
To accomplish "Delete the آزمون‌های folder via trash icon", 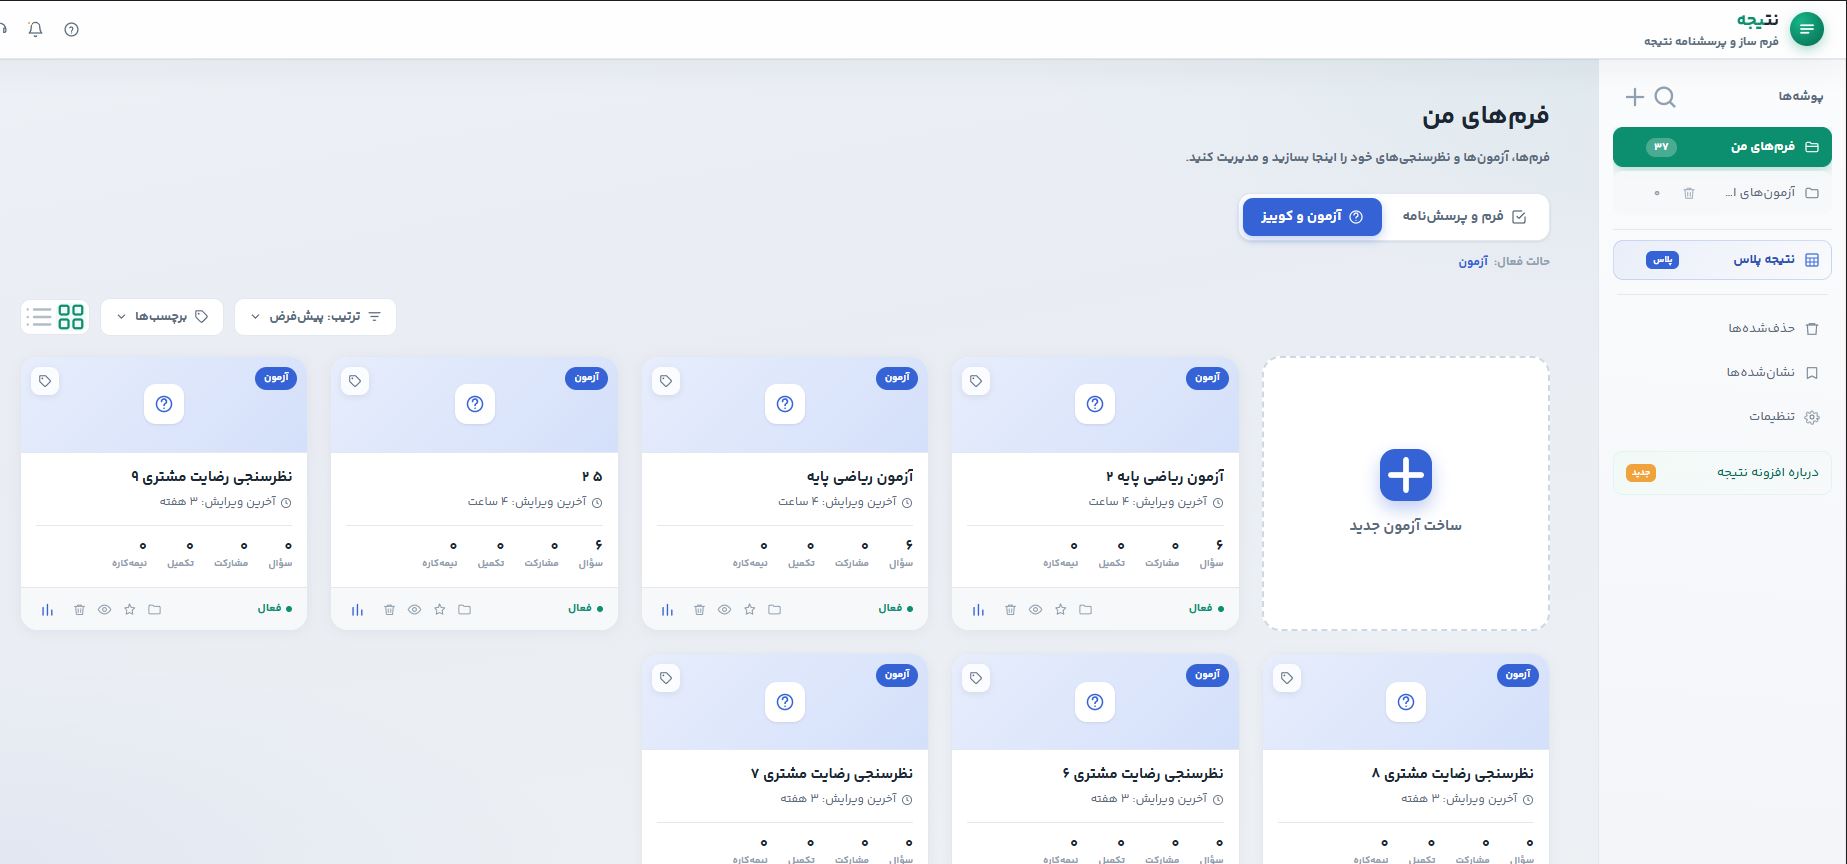I will 1689,193.
